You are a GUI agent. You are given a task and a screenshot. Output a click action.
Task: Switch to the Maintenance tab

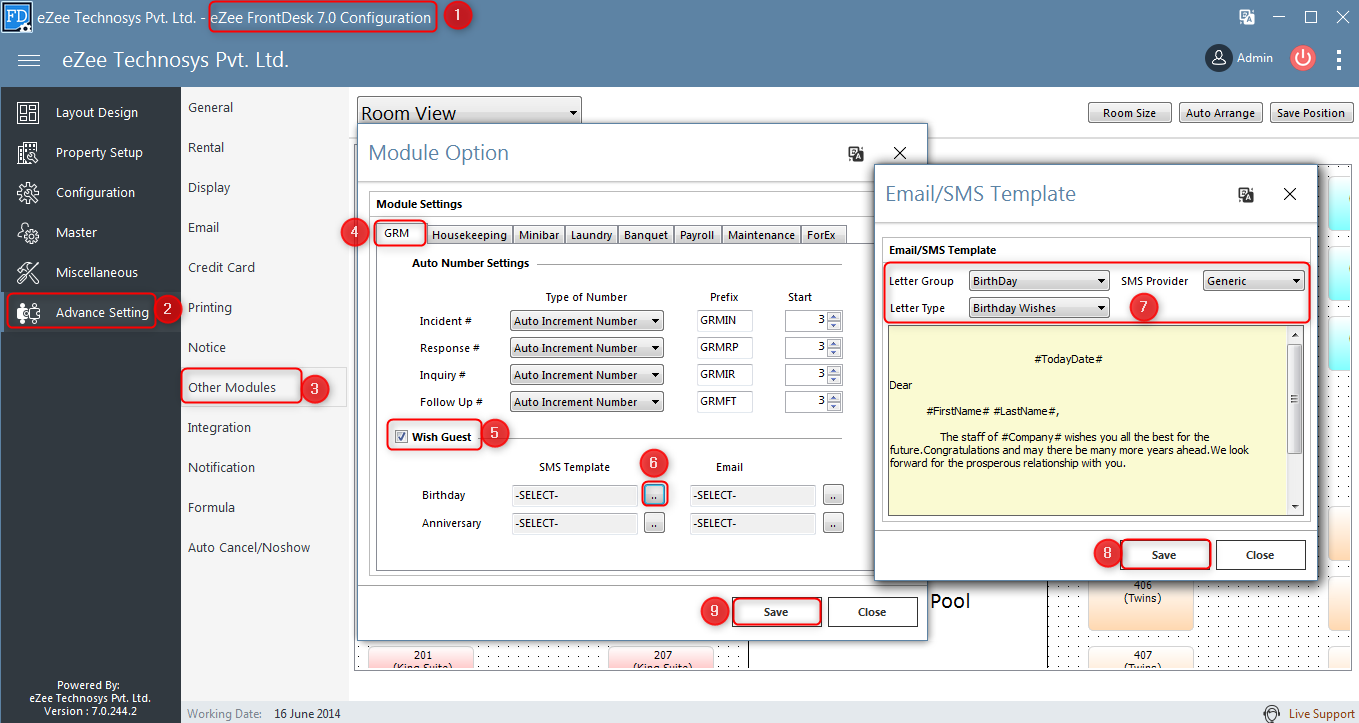click(762, 235)
